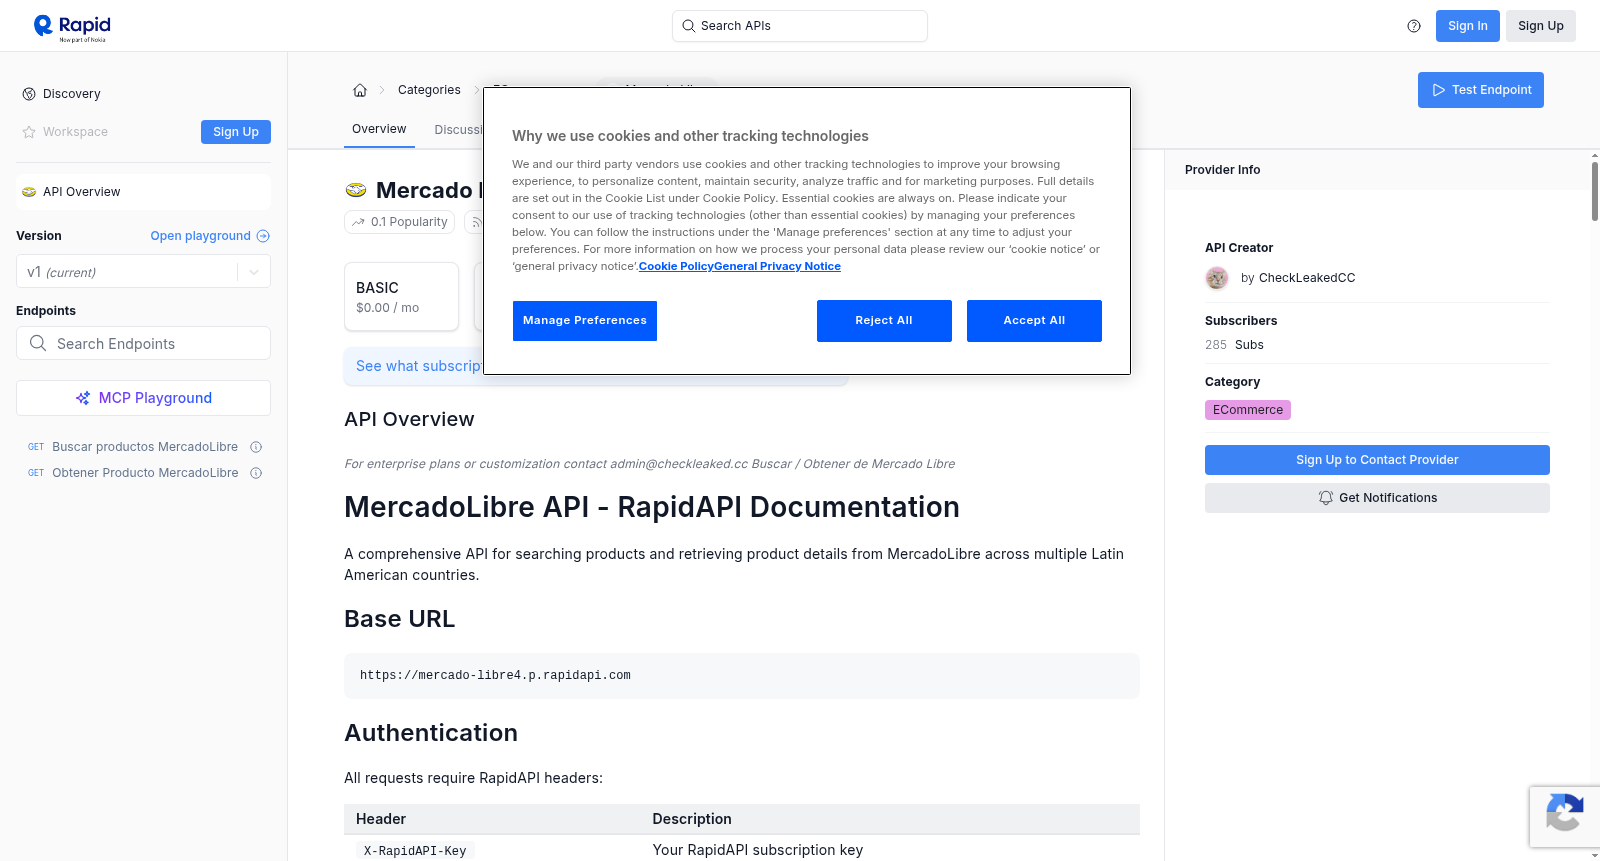Open info icon for Obtener Producto MercadoLibre
1600x861 pixels.
(256, 473)
